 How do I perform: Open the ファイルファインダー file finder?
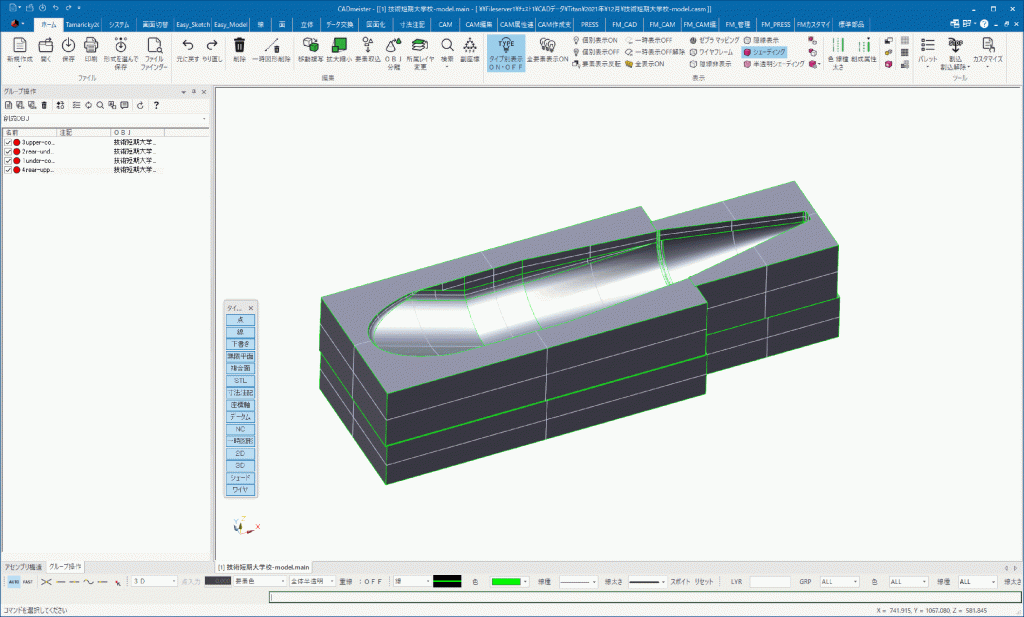(x=154, y=50)
